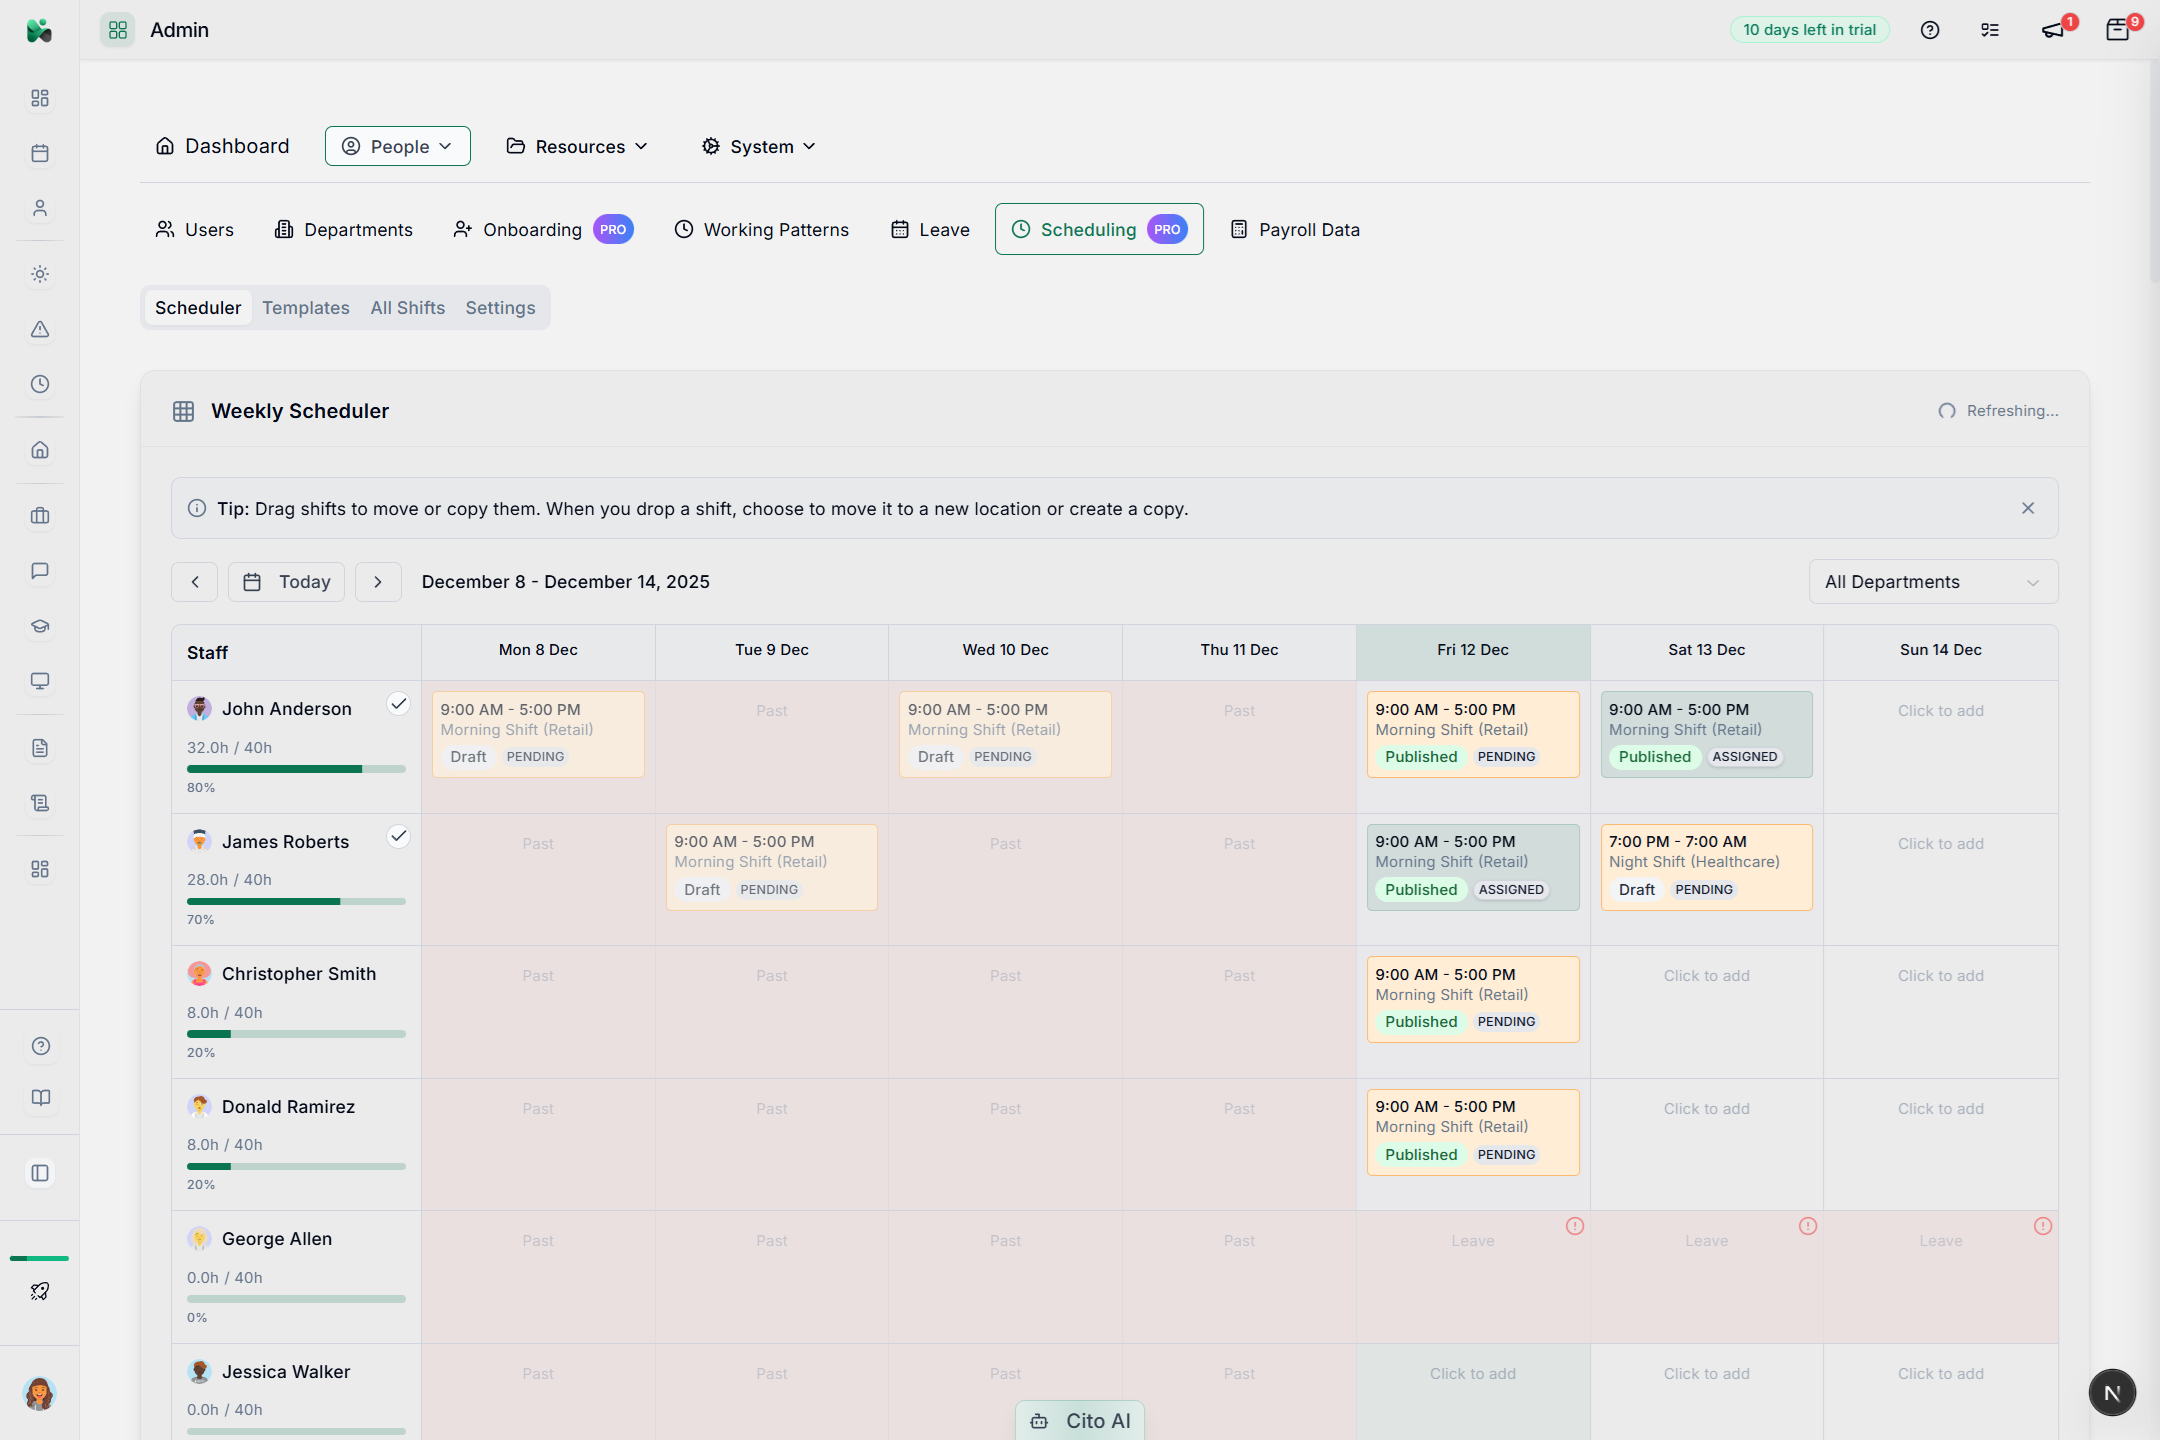Click to add shift for John Anderson Sunday
Viewport: 2160px width, 1440px height.
click(1941, 711)
